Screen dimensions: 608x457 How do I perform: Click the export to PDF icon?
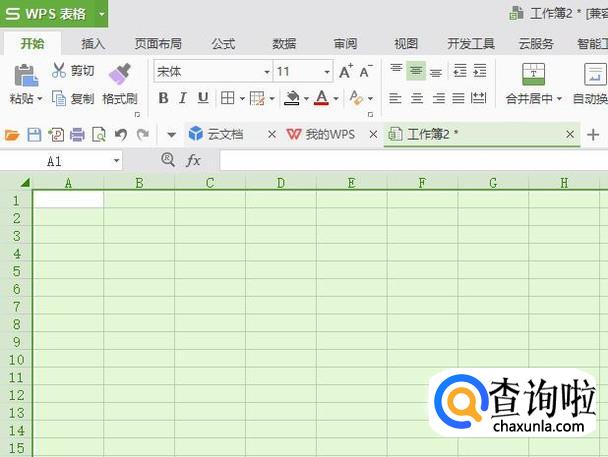56,135
